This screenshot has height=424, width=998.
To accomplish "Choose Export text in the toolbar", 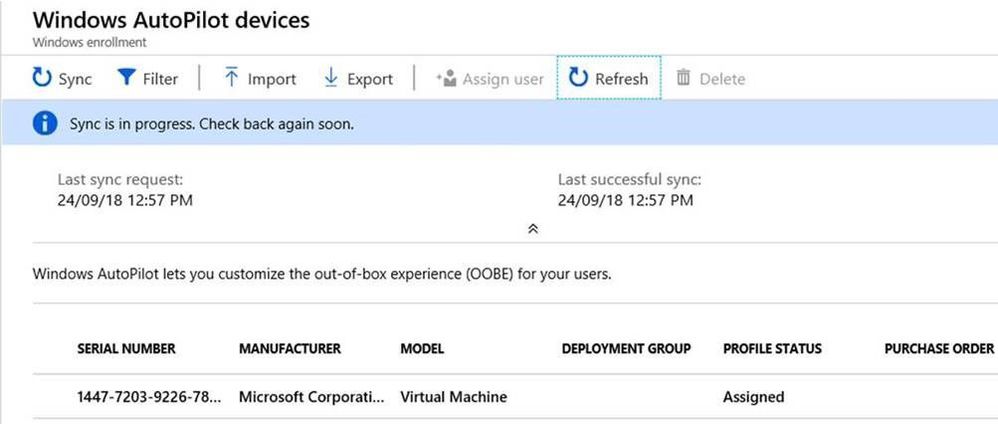I will pyautogui.click(x=370, y=79).
